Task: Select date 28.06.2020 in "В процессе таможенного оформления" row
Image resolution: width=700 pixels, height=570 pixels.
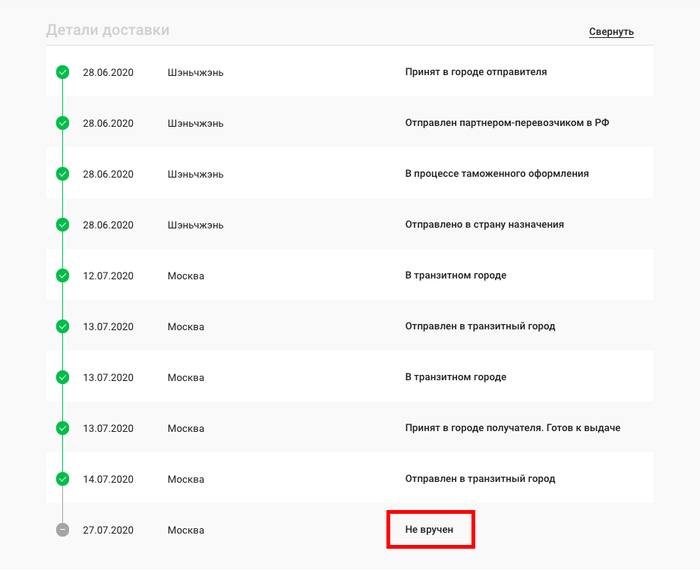Action: (x=108, y=174)
